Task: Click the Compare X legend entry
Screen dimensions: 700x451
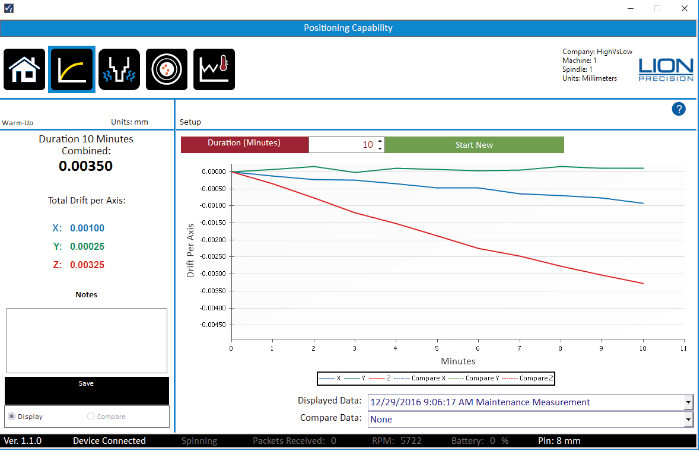Action: [x=420, y=378]
